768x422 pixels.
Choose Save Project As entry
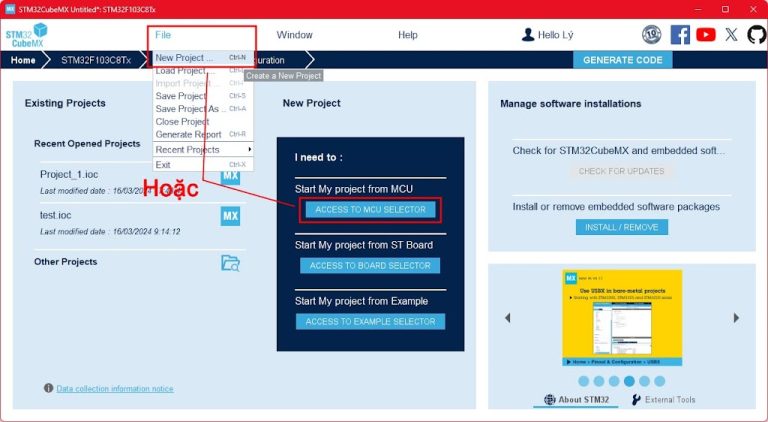(203, 109)
